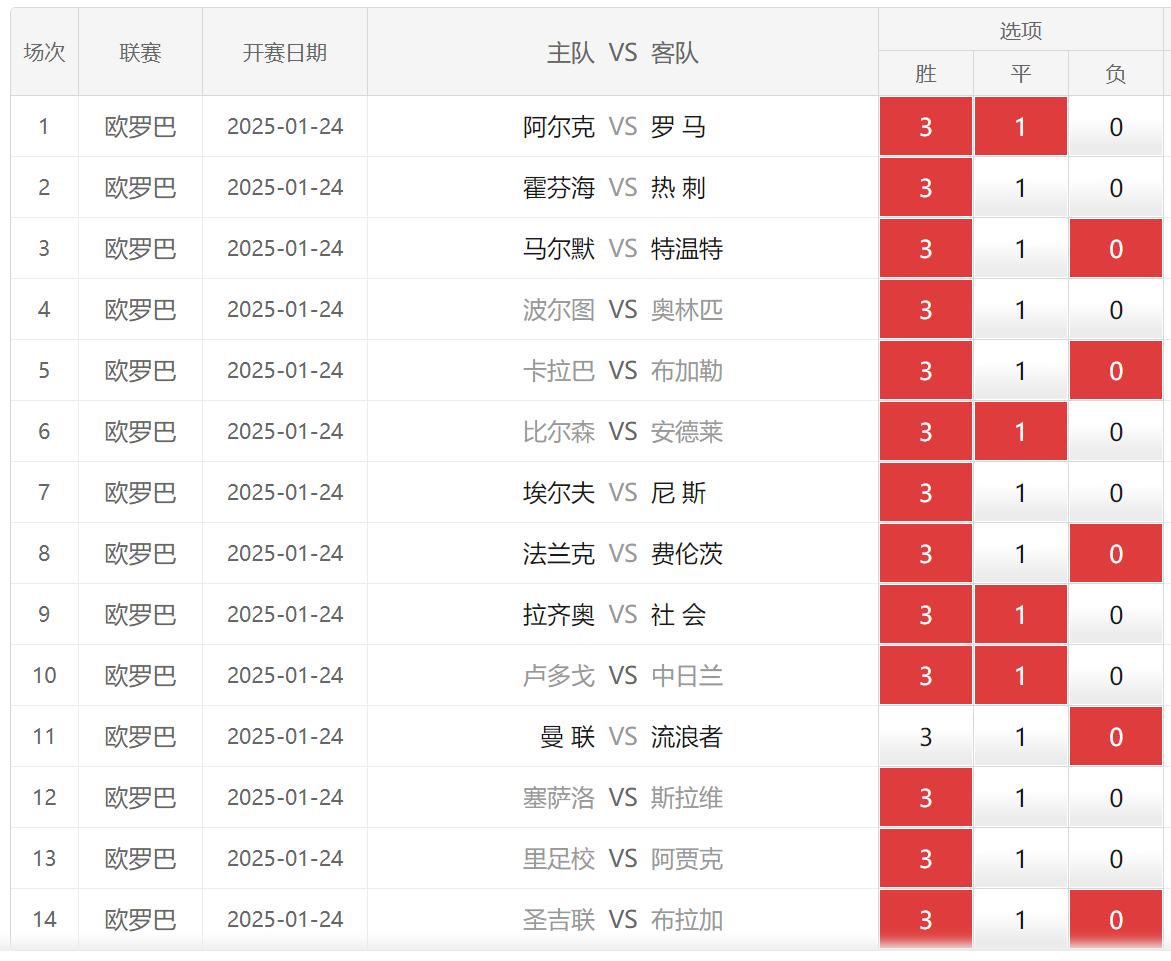
Task: Deselect draw option 1 for 比尔森 VS 安德莱
Action: coord(1020,432)
